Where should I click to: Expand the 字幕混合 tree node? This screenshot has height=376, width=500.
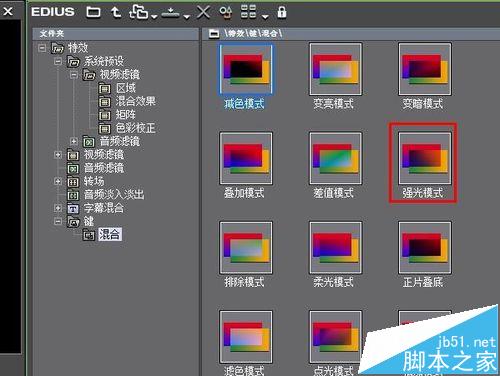[58, 208]
